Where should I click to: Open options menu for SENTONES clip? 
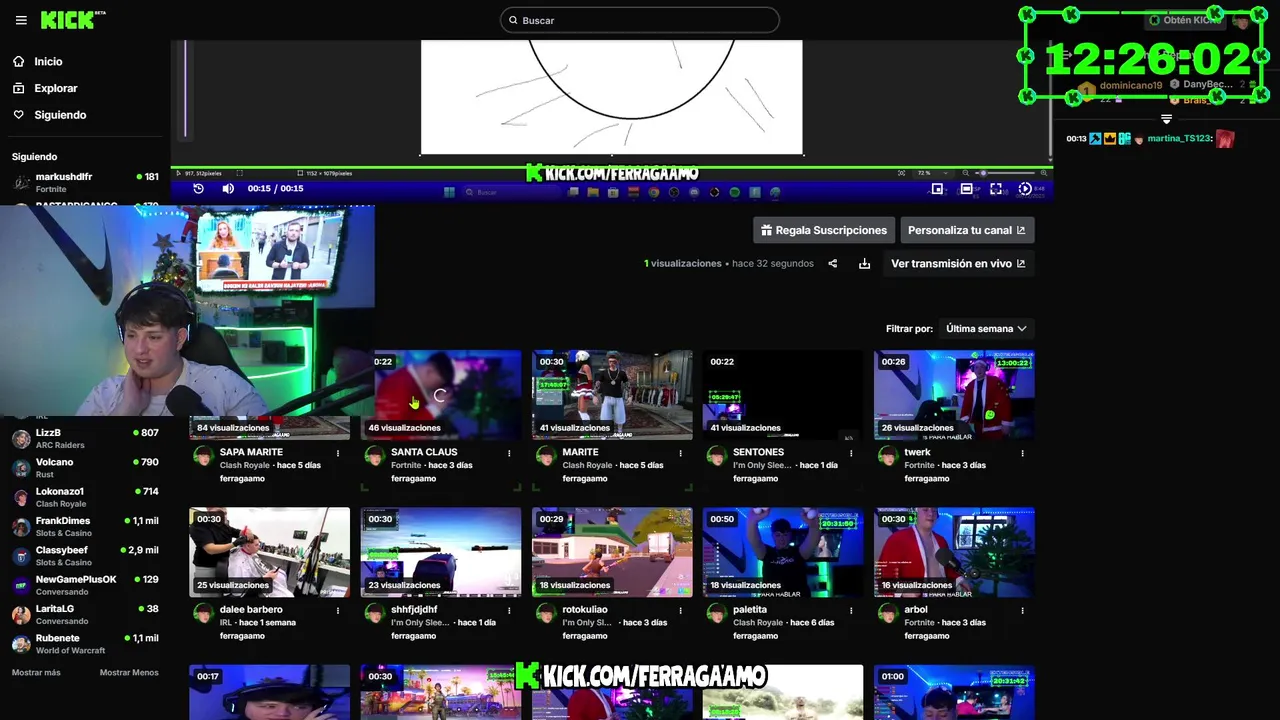point(851,453)
